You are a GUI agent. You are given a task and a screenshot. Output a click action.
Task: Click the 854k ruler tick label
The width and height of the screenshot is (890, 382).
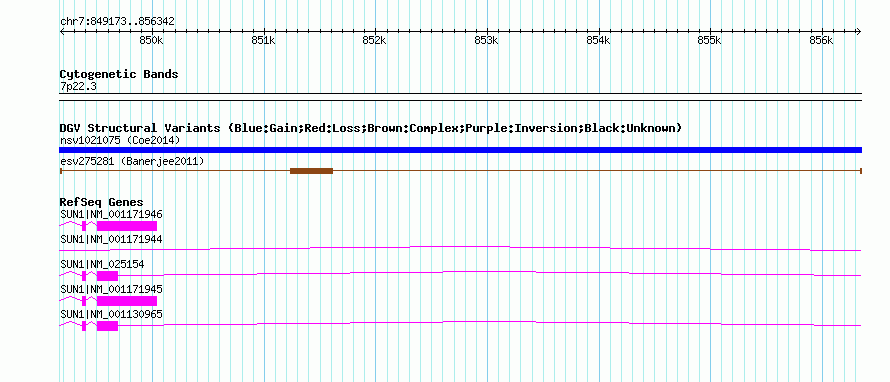[x=598, y=40]
